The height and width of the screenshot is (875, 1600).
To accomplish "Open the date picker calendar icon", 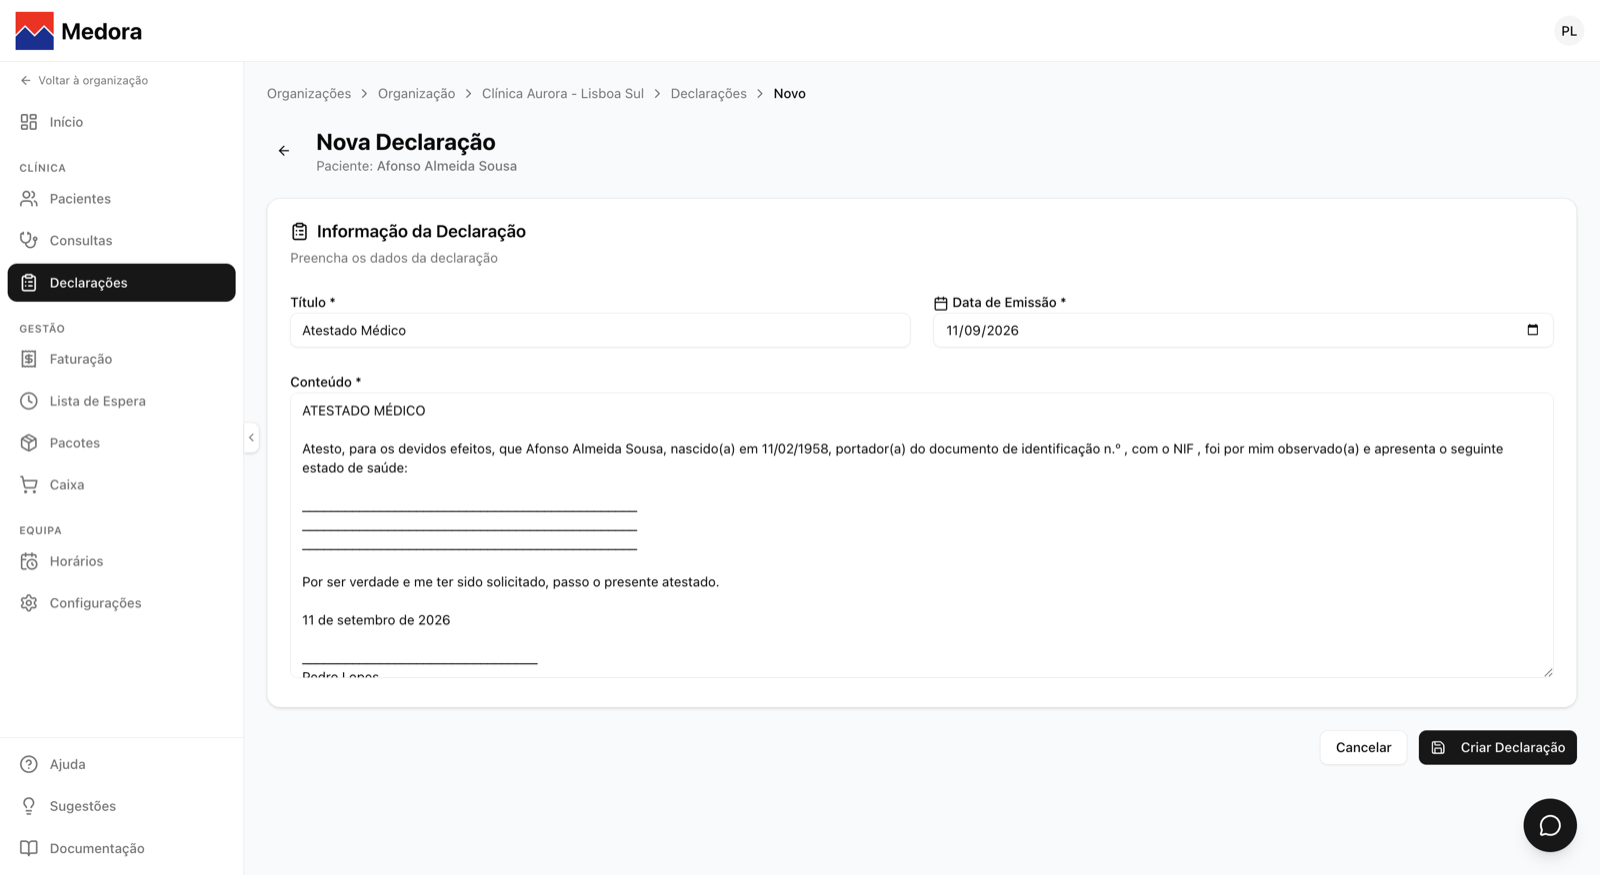I will coord(1532,330).
